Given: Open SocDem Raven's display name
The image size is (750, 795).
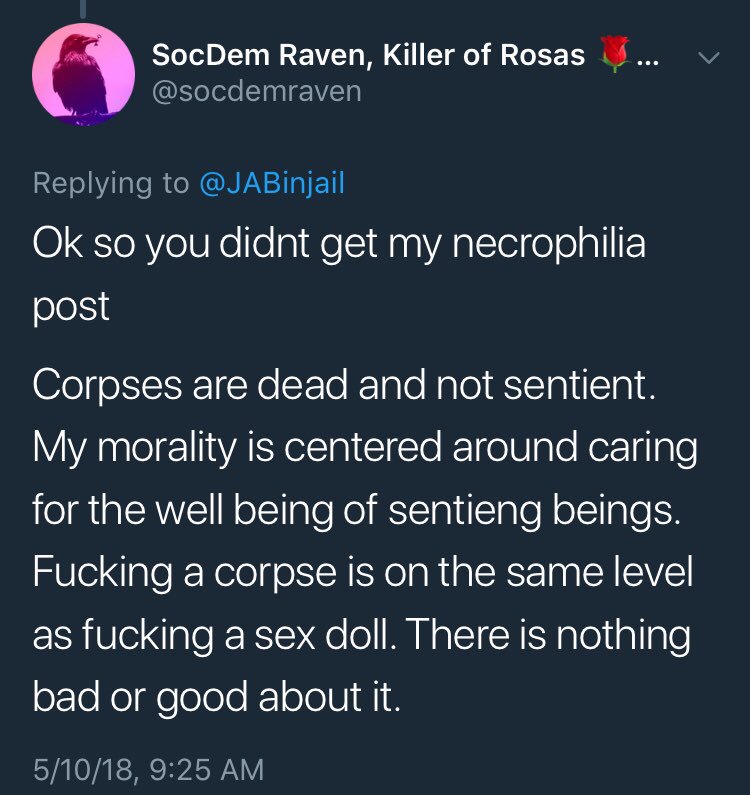Looking at the screenshot, I should click(x=368, y=56).
